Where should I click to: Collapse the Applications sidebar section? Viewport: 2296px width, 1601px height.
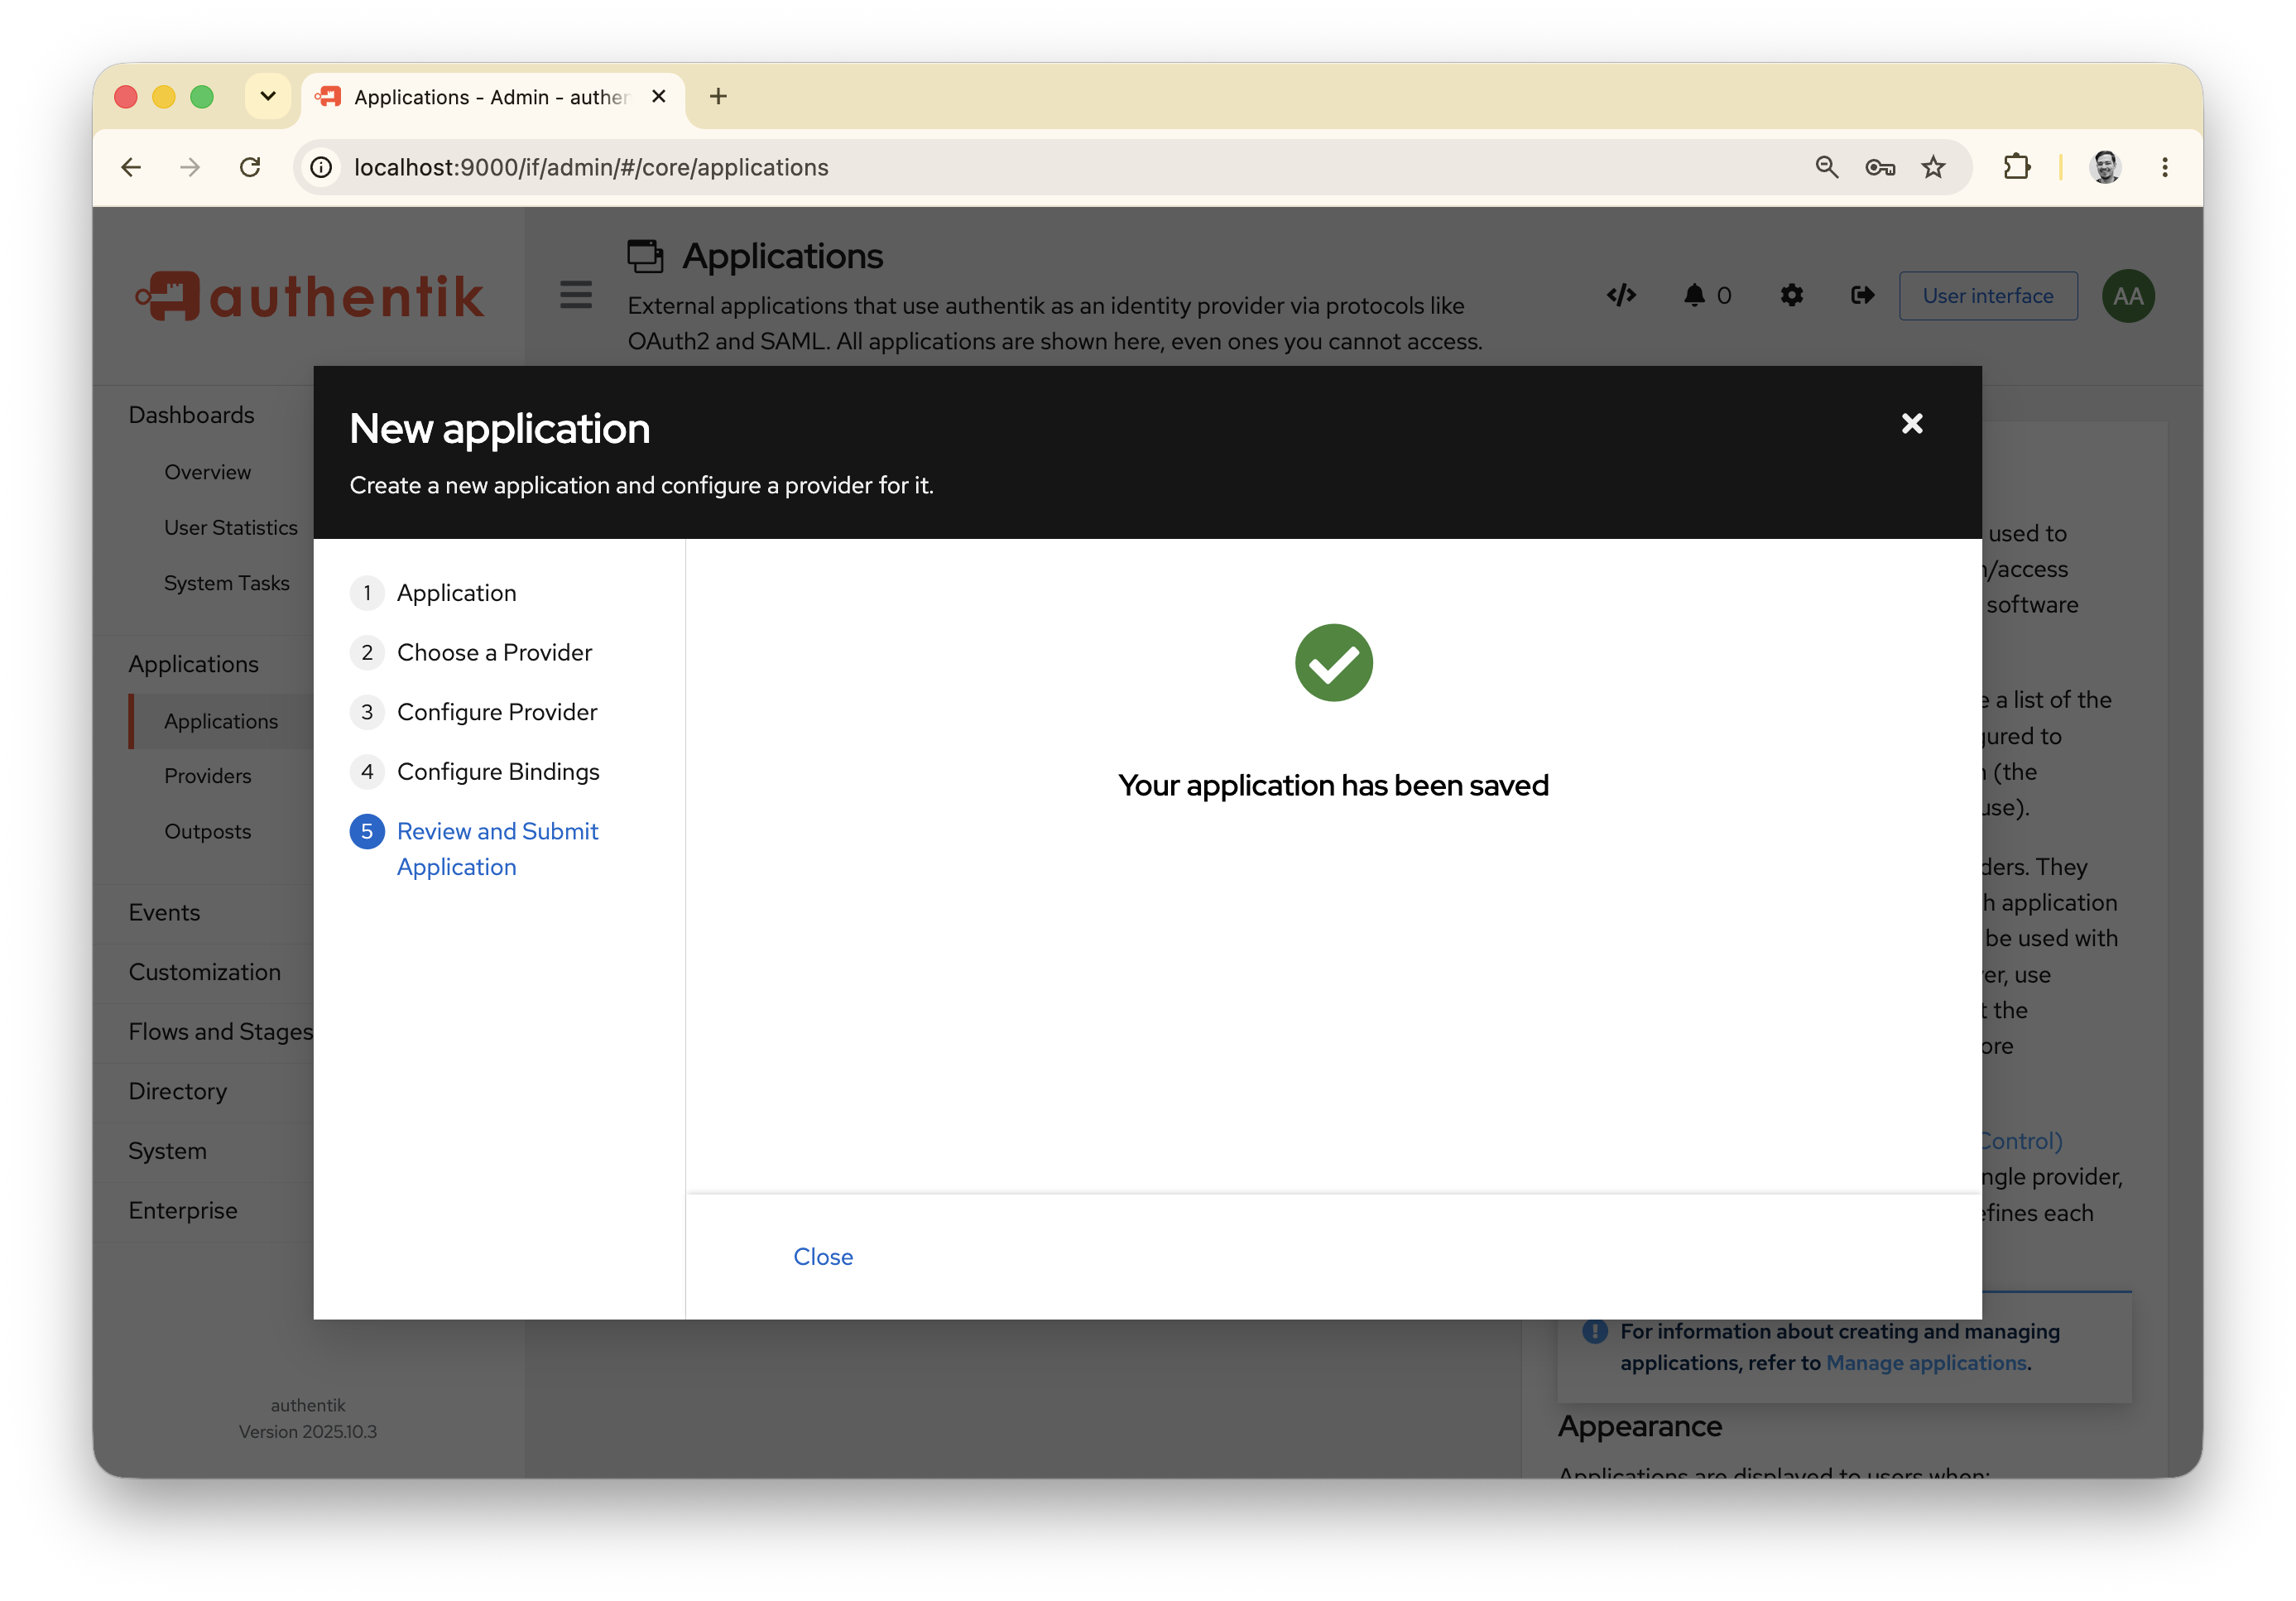click(x=193, y=664)
